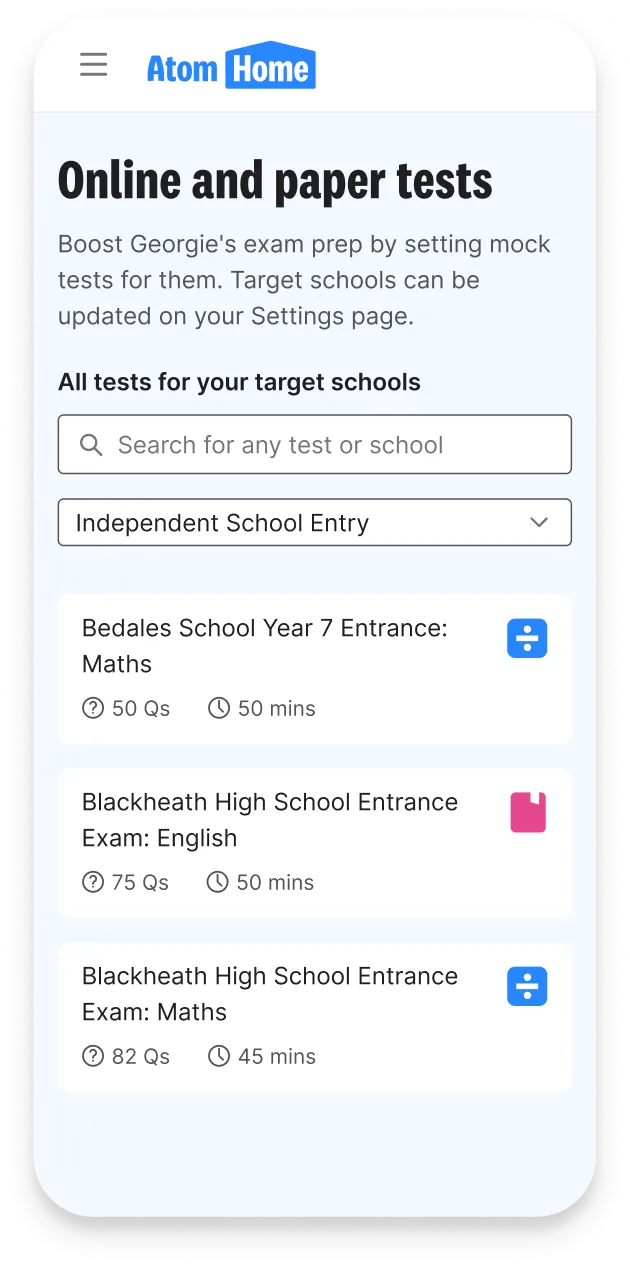
Task: Click clock icon beside 45 mins
Action: click(x=219, y=1056)
